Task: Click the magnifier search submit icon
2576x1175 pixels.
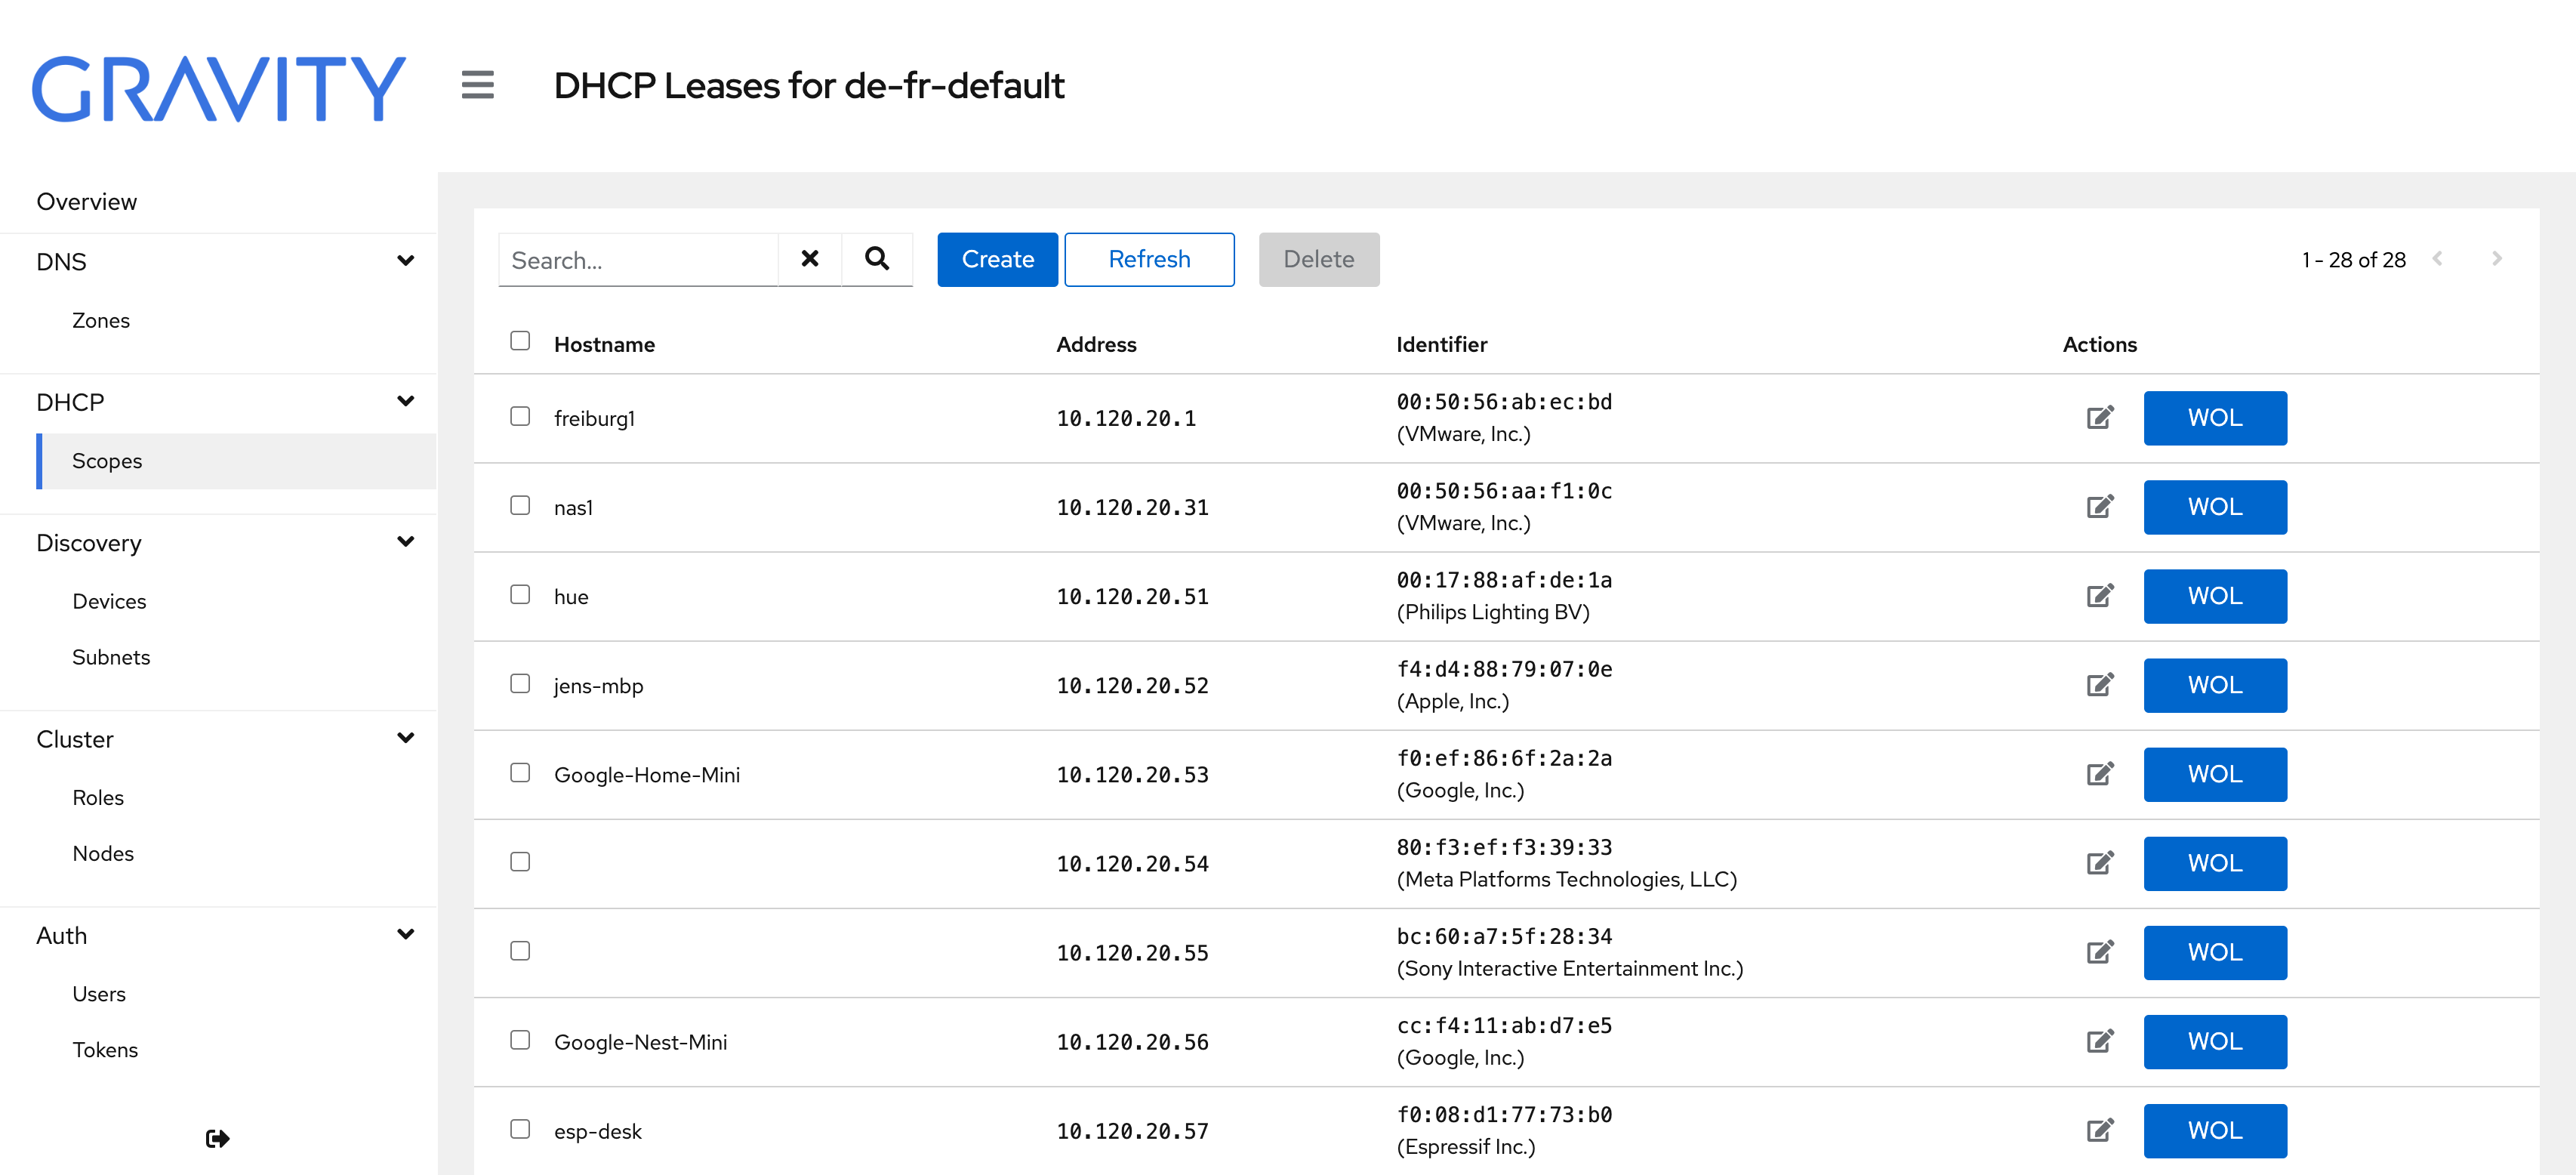Action: click(876, 259)
